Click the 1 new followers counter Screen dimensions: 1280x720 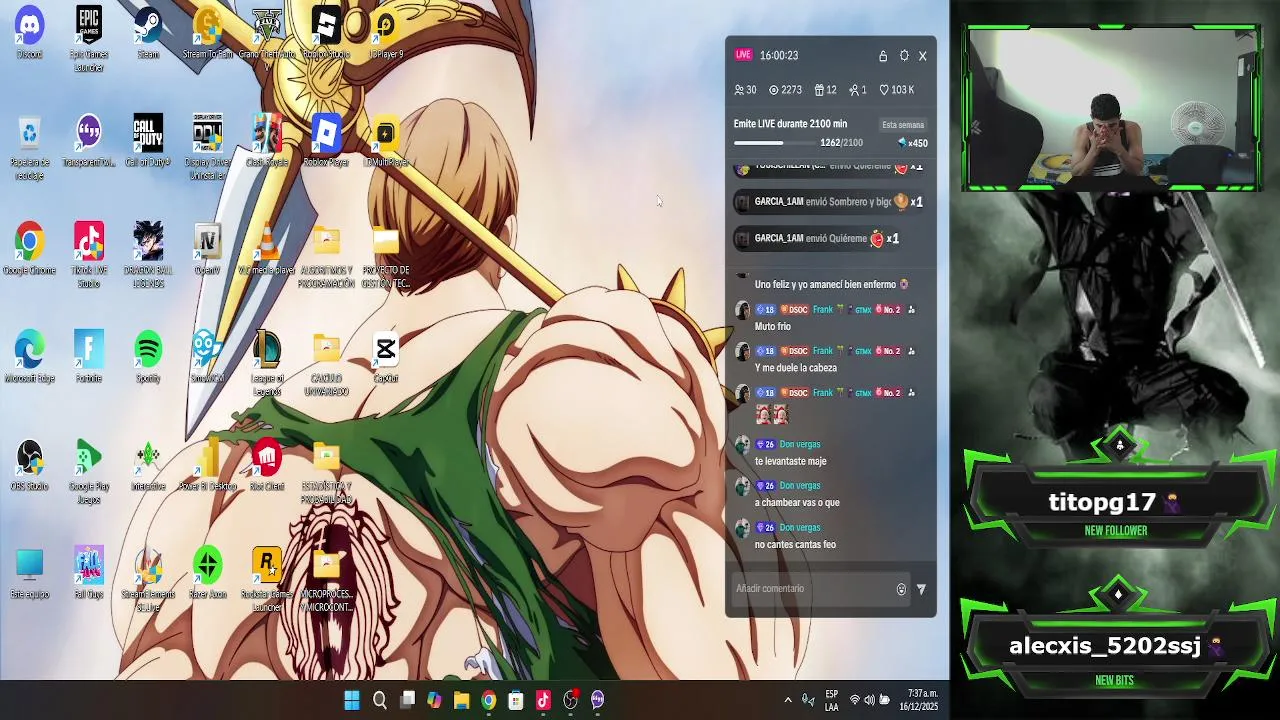[x=858, y=90]
